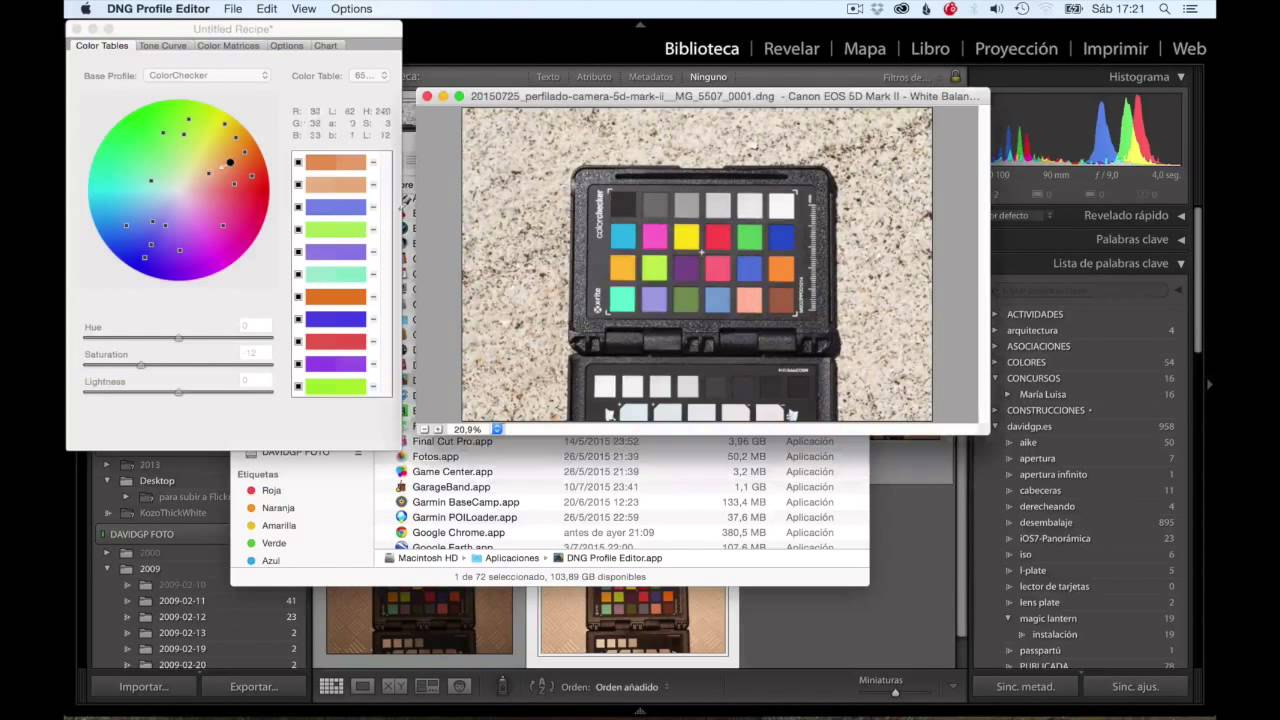1280x720 pixels.
Task: Adjust the Hue slider
Action: click(x=178, y=338)
